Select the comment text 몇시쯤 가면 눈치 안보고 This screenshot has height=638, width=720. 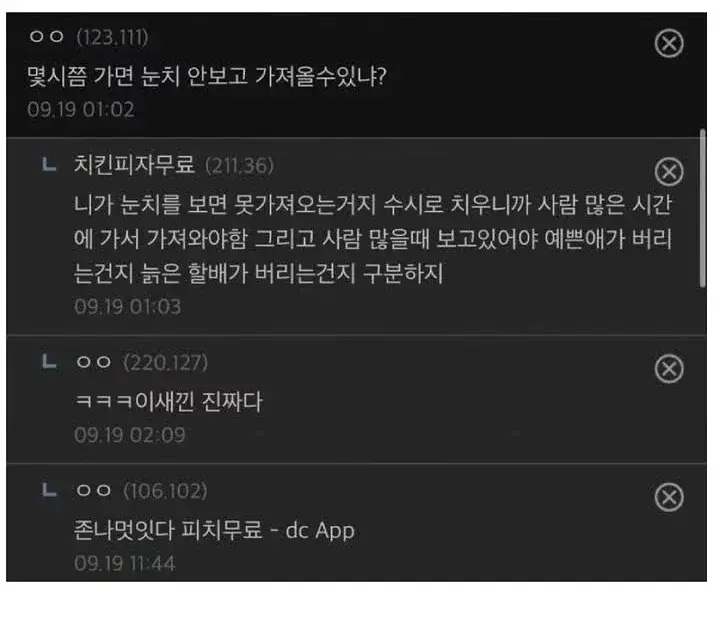pos(137,76)
